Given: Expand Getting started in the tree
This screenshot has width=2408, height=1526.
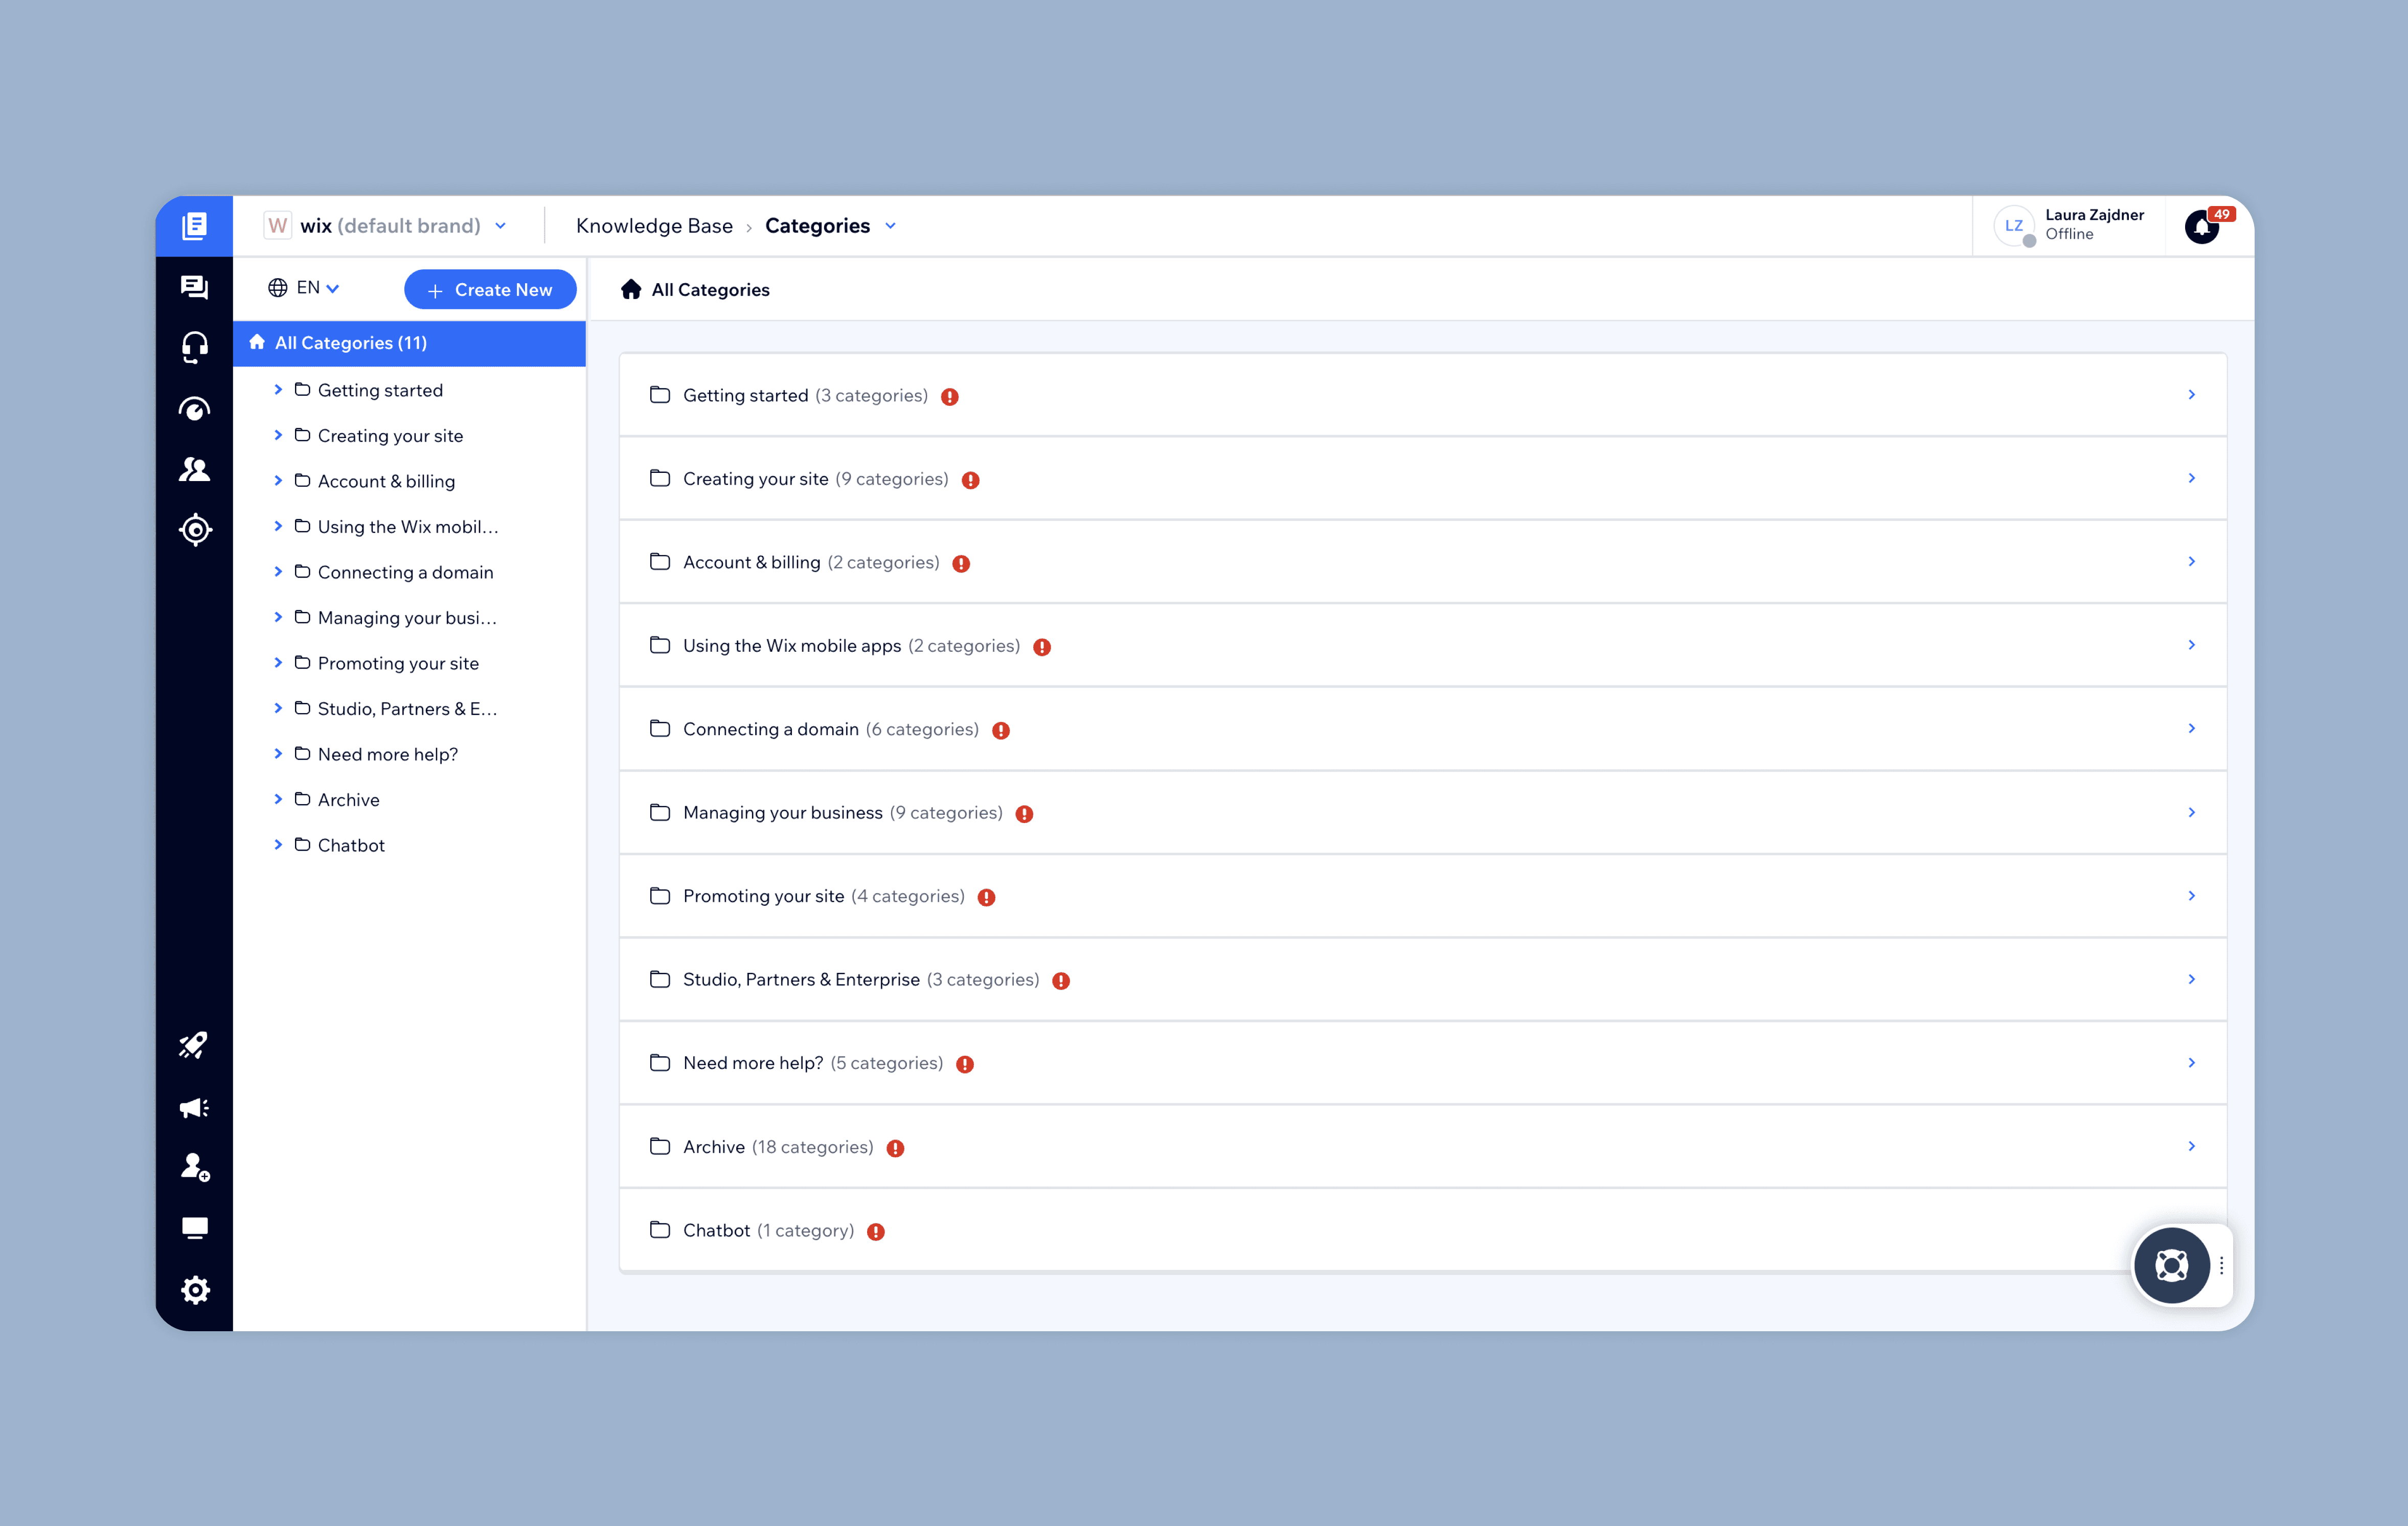Looking at the screenshot, I should click(x=278, y=390).
